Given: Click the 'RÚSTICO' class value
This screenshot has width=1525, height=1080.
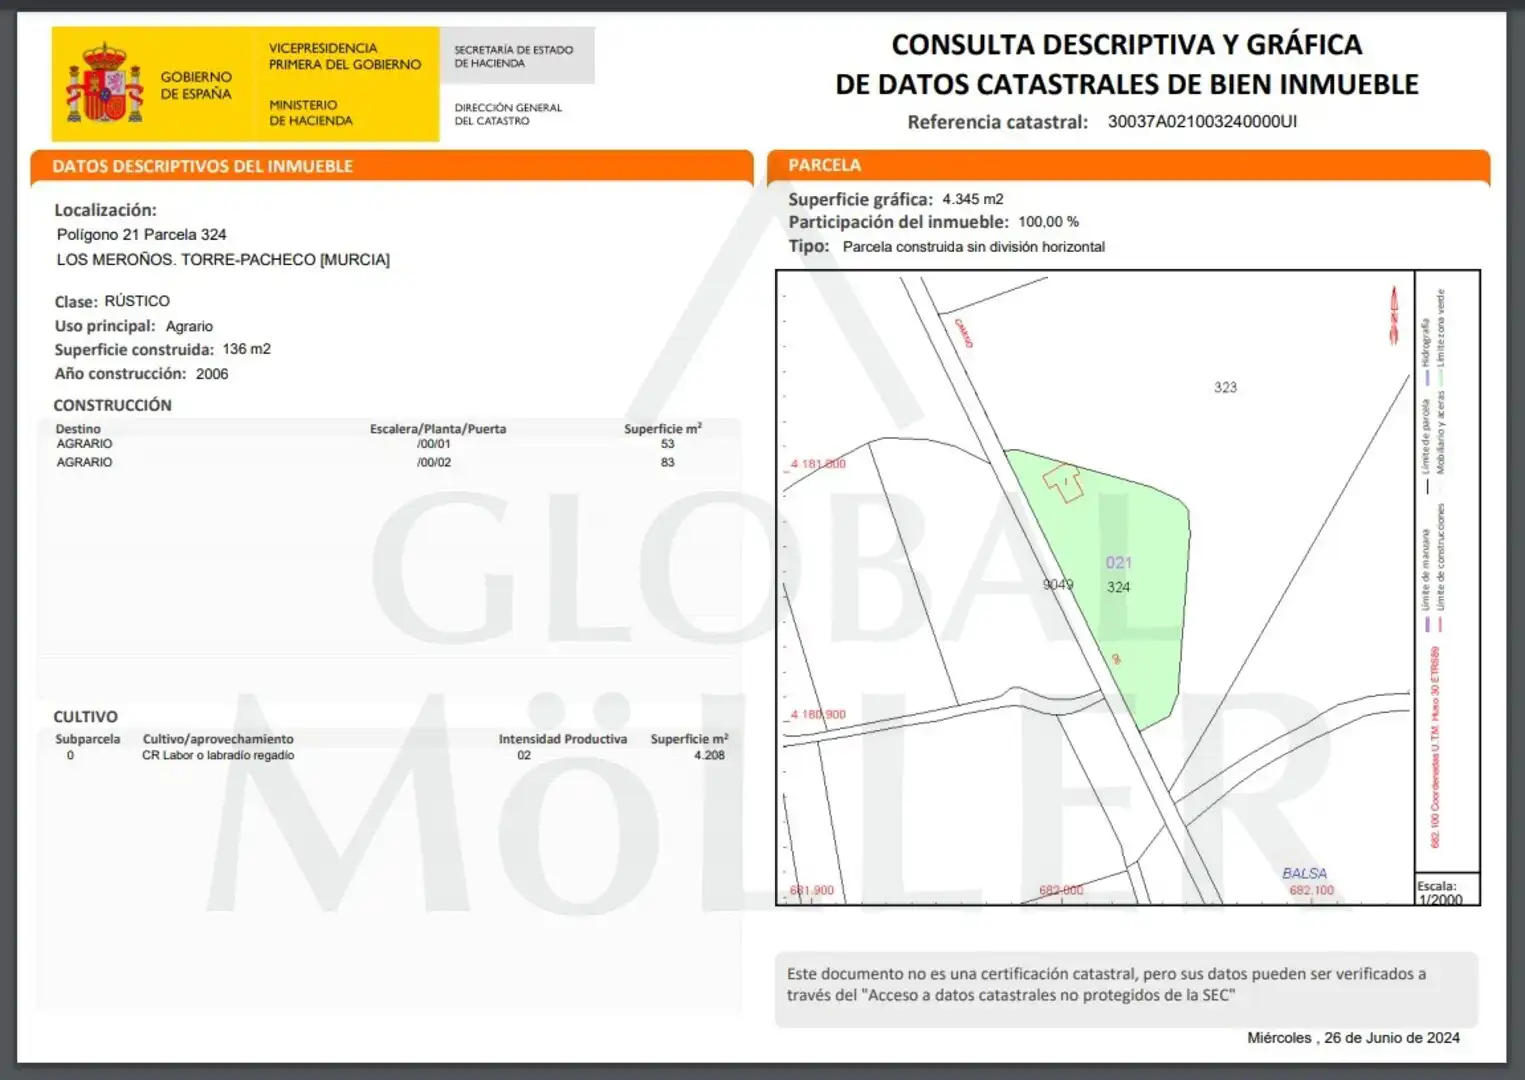Looking at the screenshot, I should pos(137,301).
